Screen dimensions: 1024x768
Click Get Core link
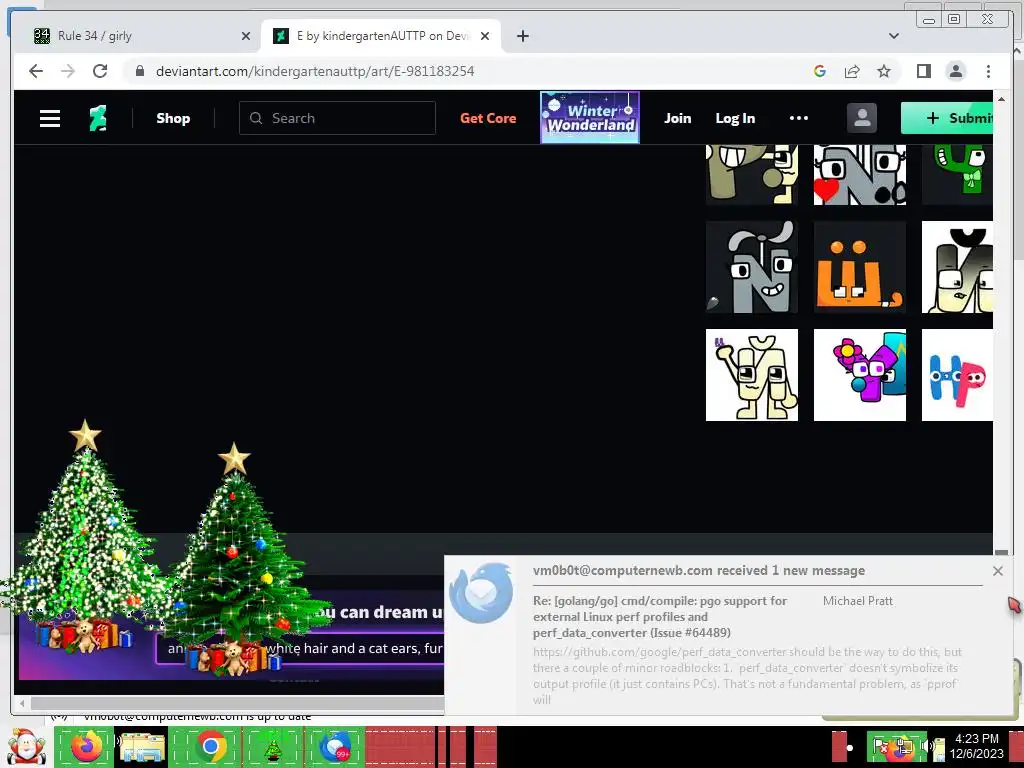(488, 118)
